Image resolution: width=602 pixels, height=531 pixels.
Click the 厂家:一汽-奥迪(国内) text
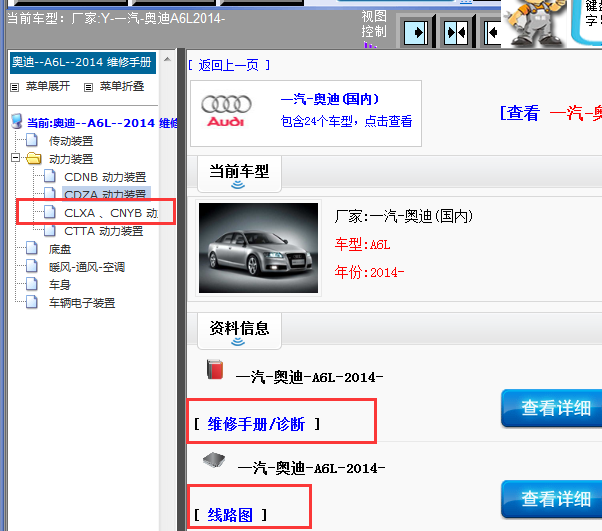(x=404, y=217)
